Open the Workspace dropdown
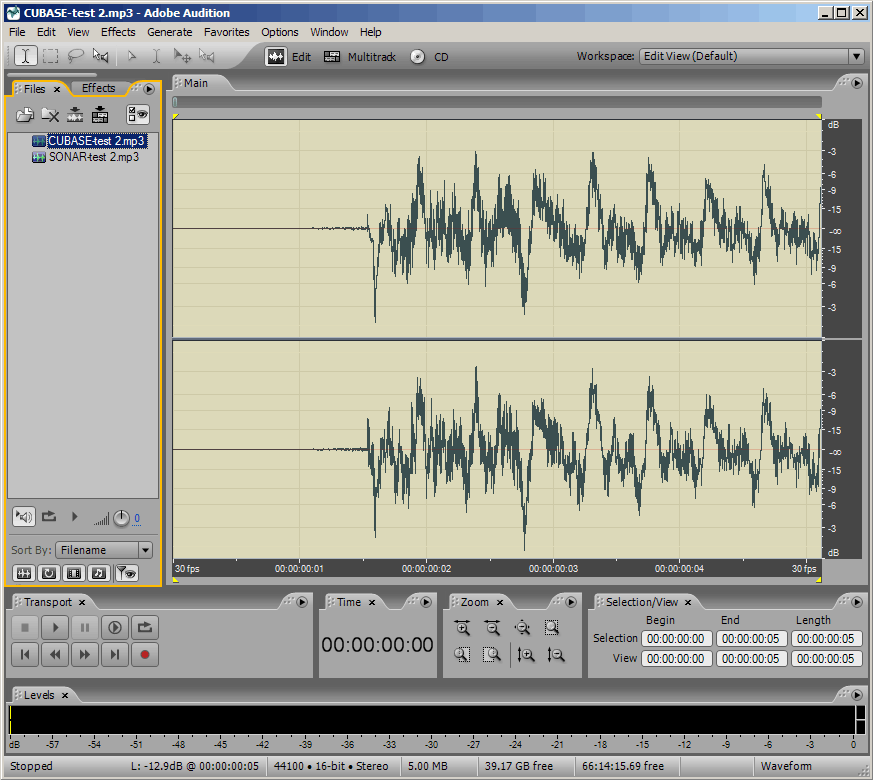This screenshot has width=873, height=780. (856, 57)
